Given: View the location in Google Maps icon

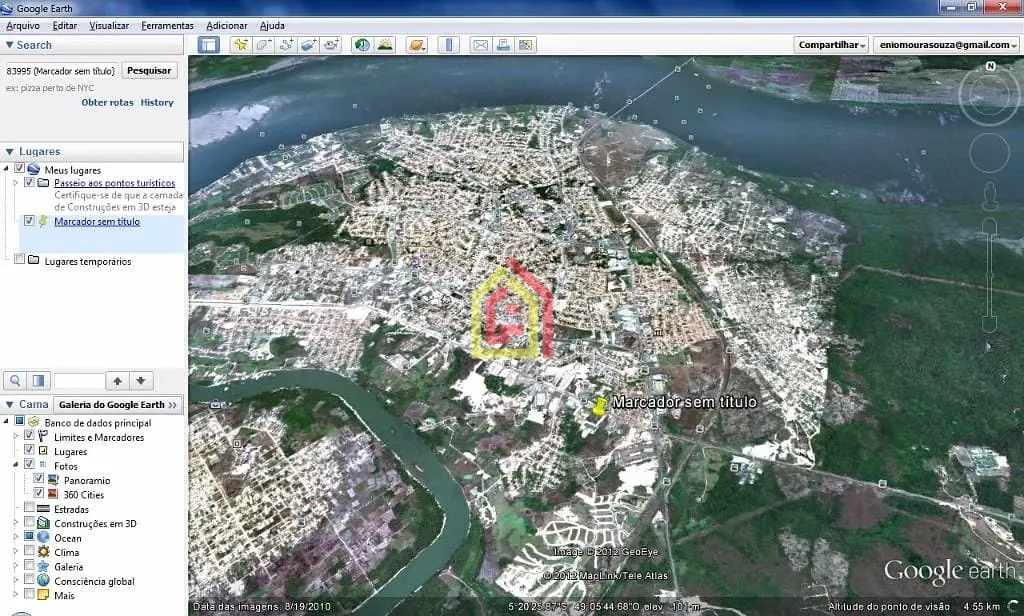Looking at the screenshot, I should pyautogui.click(x=525, y=44).
